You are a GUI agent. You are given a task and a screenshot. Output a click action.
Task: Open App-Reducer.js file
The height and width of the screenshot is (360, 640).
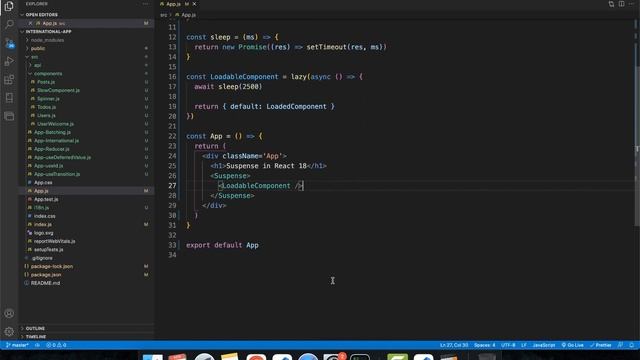(51, 149)
